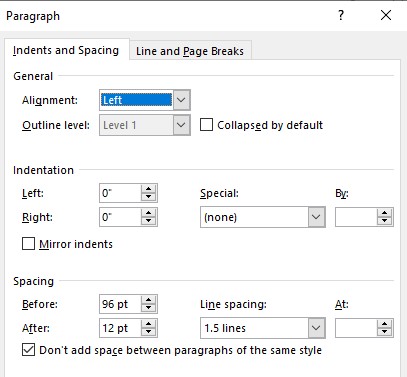Switch to the Line and Page Breaks tab

(190, 51)
